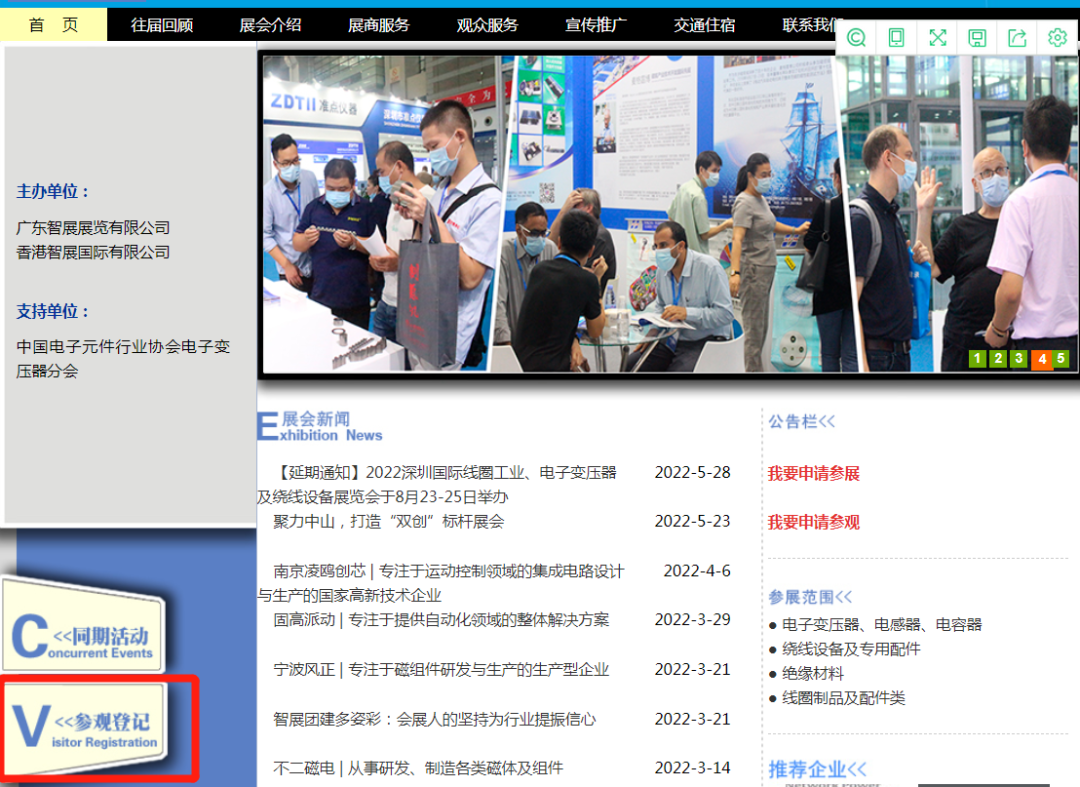
Task: Open the settings gear icon
Action: (1057, 38)
